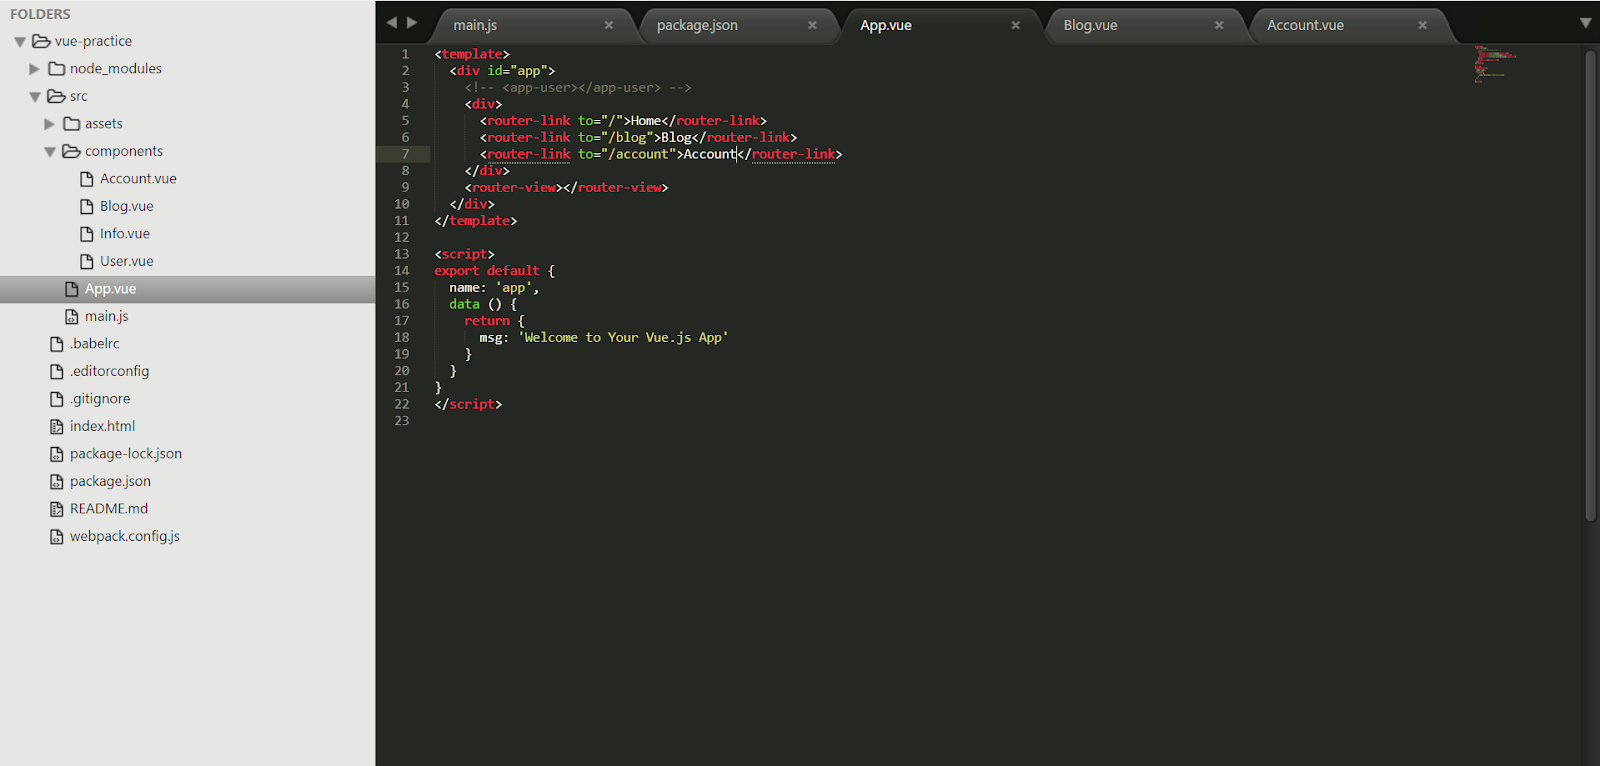The height and width of the screenshot is (766, 1600).
Task: Click the .babelrc file icon
Action: [x=57, y=344]
